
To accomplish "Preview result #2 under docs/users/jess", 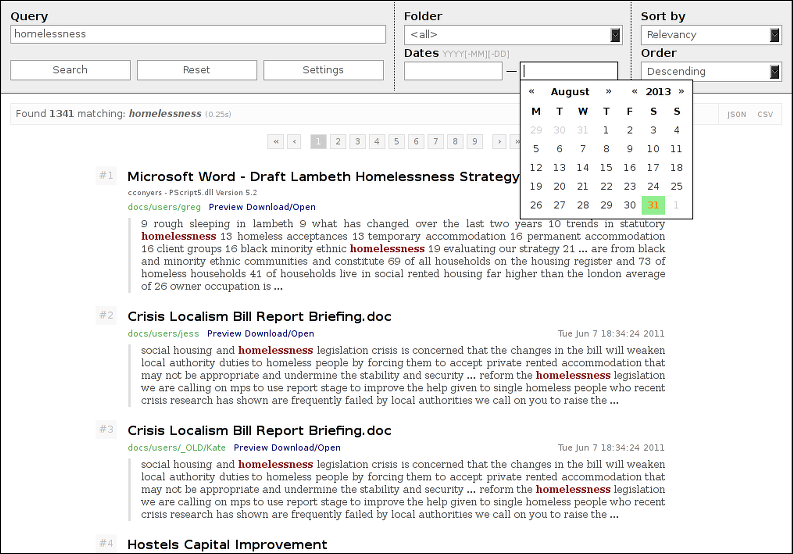I will [x=224, y=334].
